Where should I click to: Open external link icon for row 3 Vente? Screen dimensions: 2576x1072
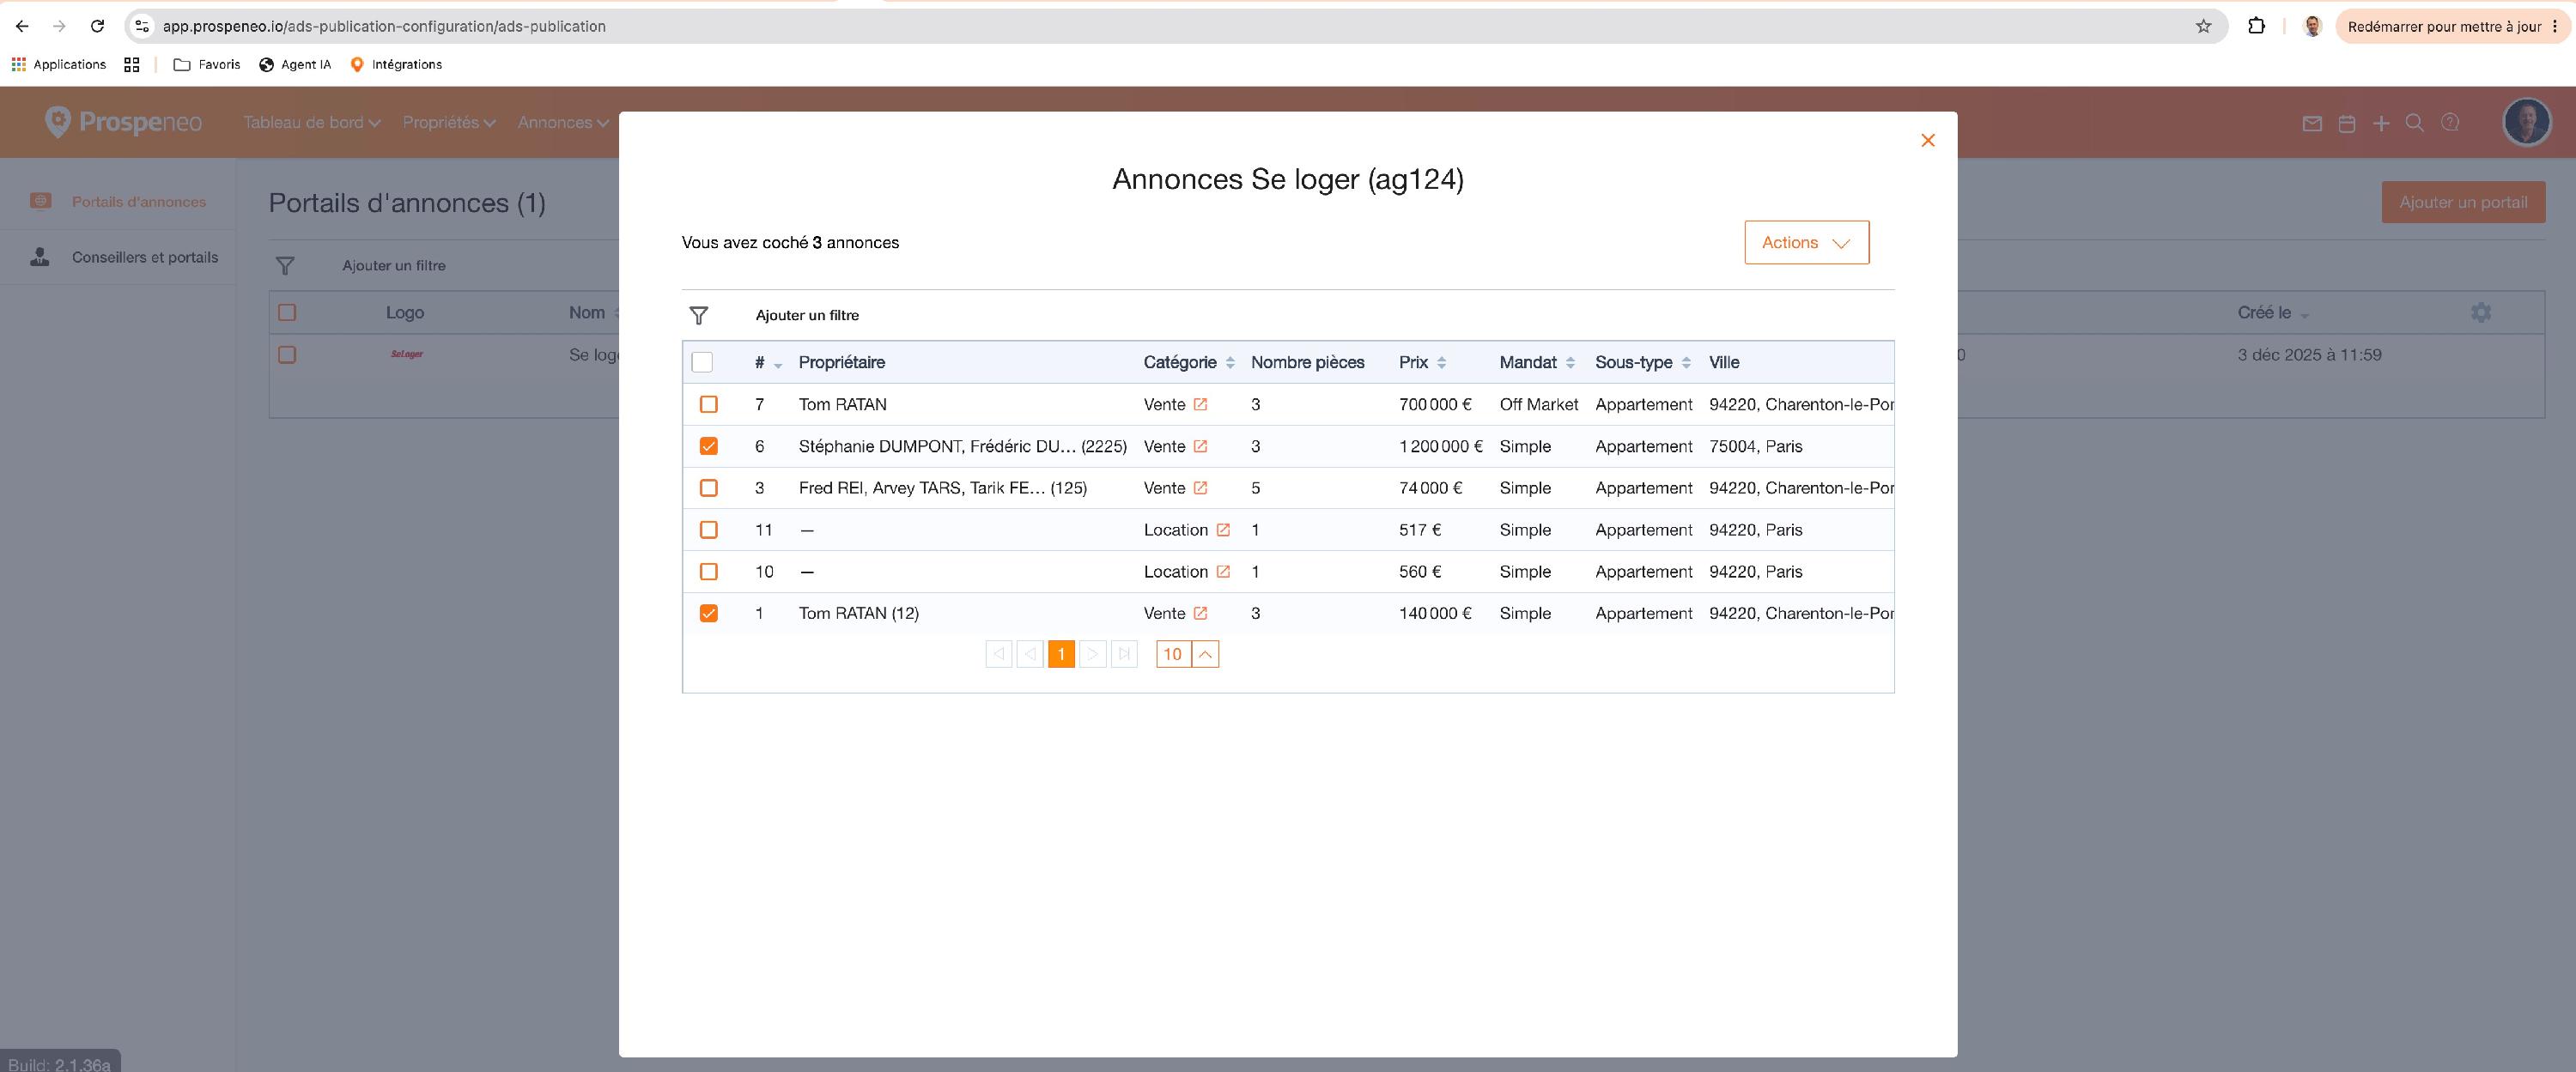1200,488
